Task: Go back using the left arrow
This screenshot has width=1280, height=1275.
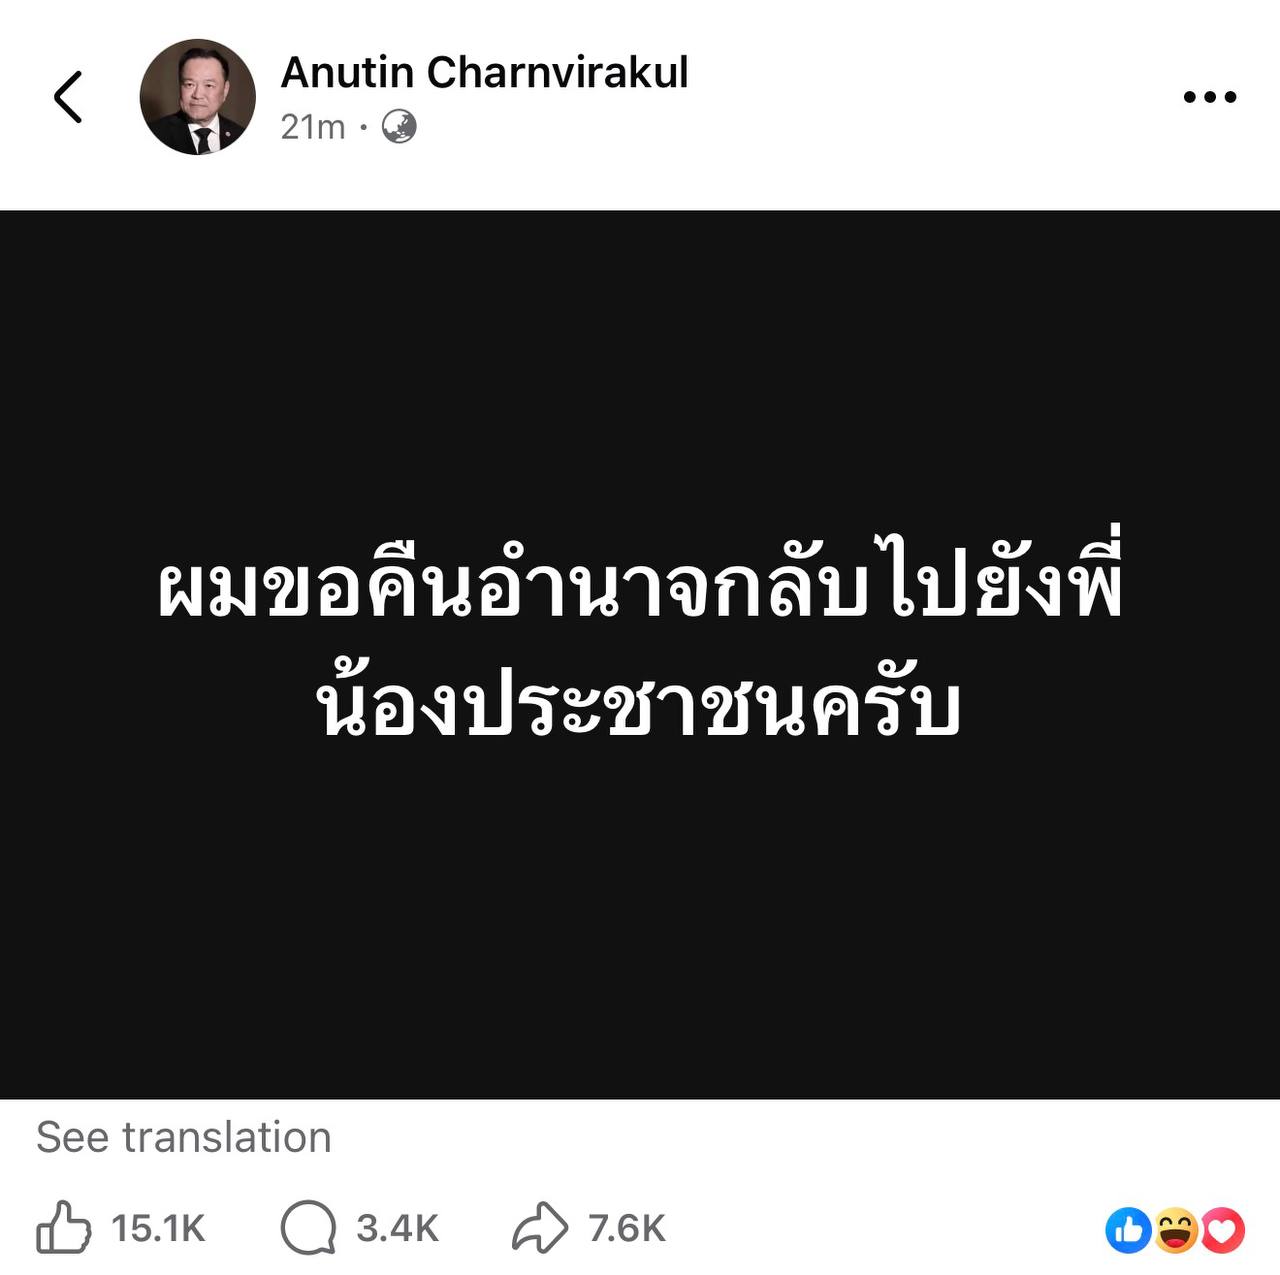Action: tap(68, 97)
